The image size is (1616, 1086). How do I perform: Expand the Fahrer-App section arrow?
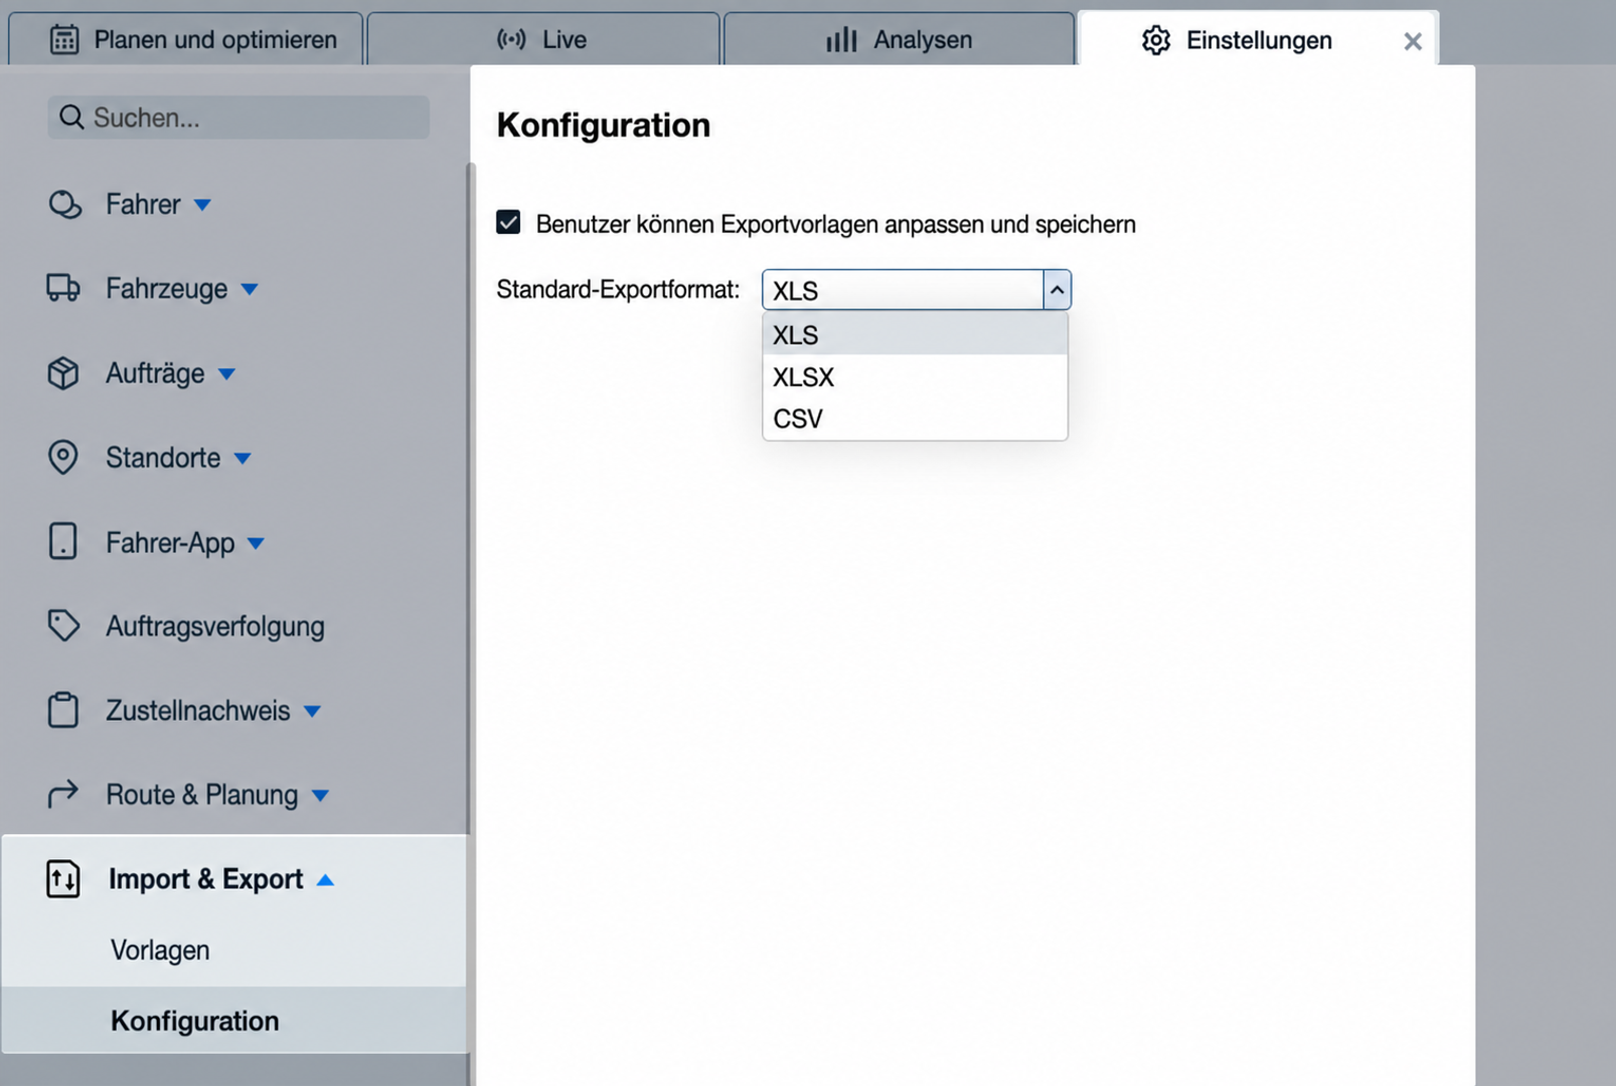tap(256, 543)
